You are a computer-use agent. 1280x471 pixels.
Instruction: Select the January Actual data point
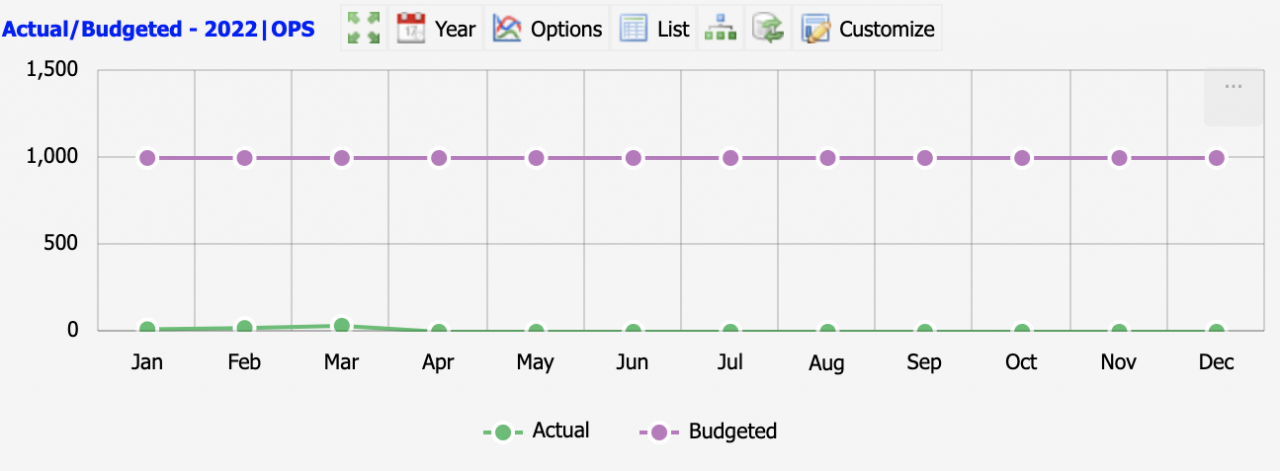(x=148, y=328)
